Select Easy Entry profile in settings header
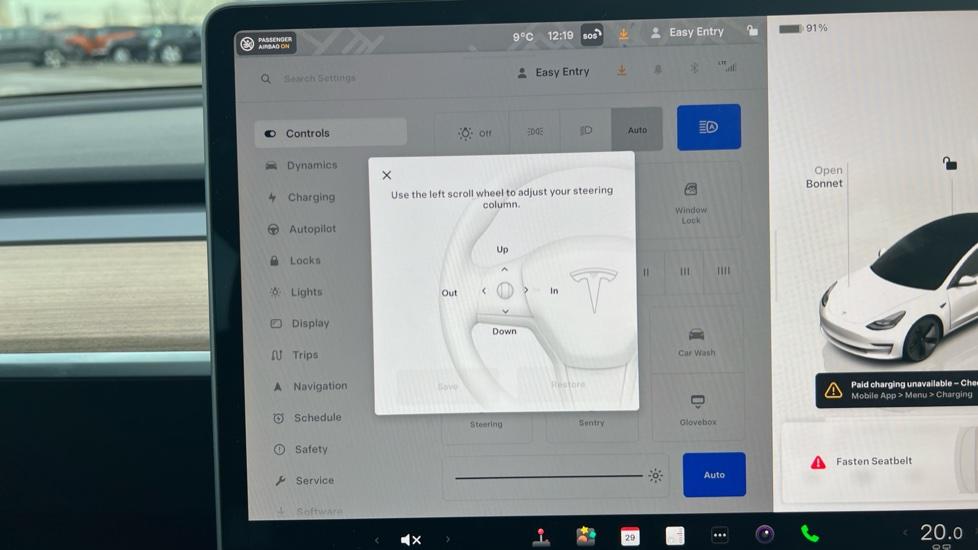Viewport: 978px width, 550px height. (554, 72)
